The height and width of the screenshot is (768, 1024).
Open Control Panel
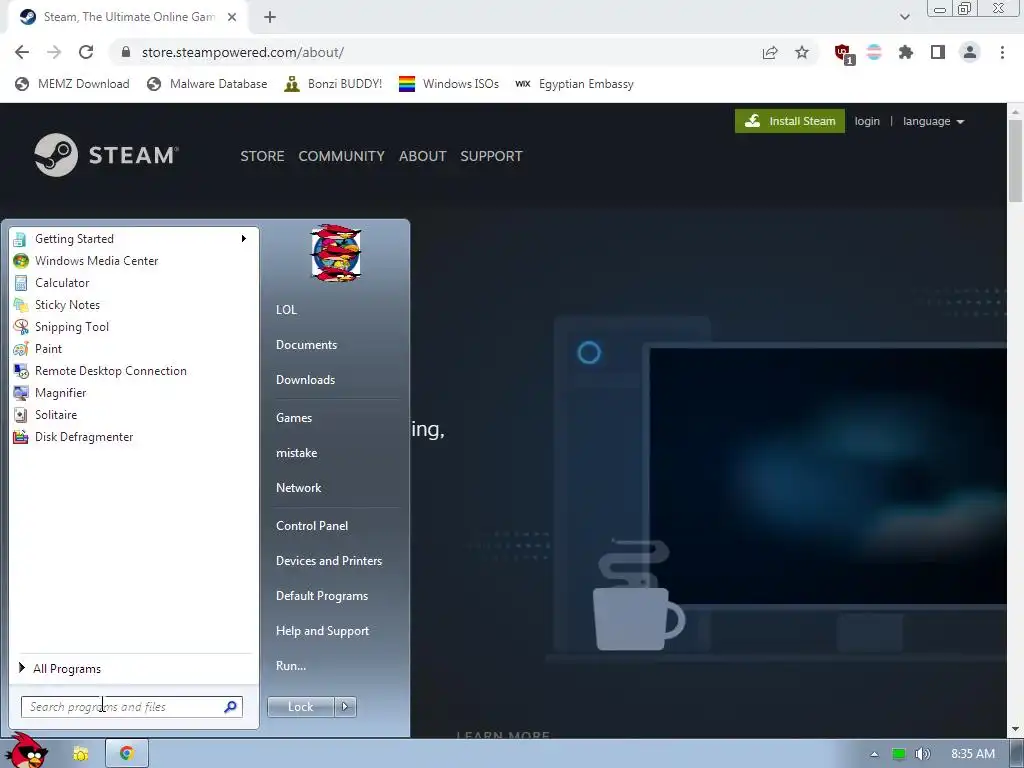click(312, 526)
